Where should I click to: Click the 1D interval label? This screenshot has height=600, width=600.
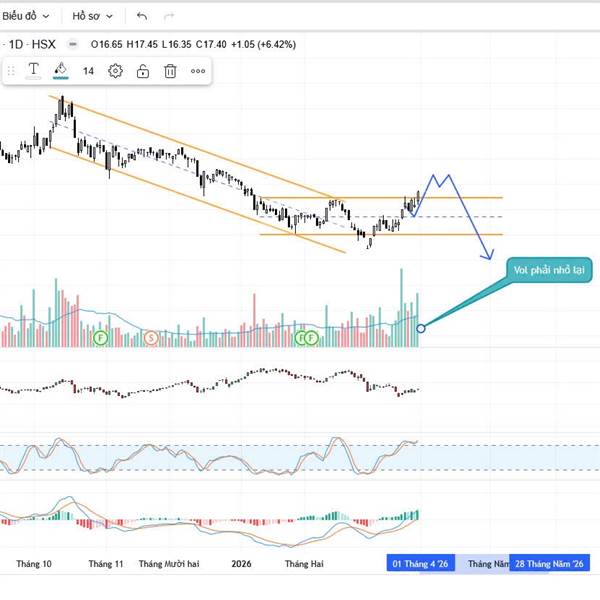16,44
